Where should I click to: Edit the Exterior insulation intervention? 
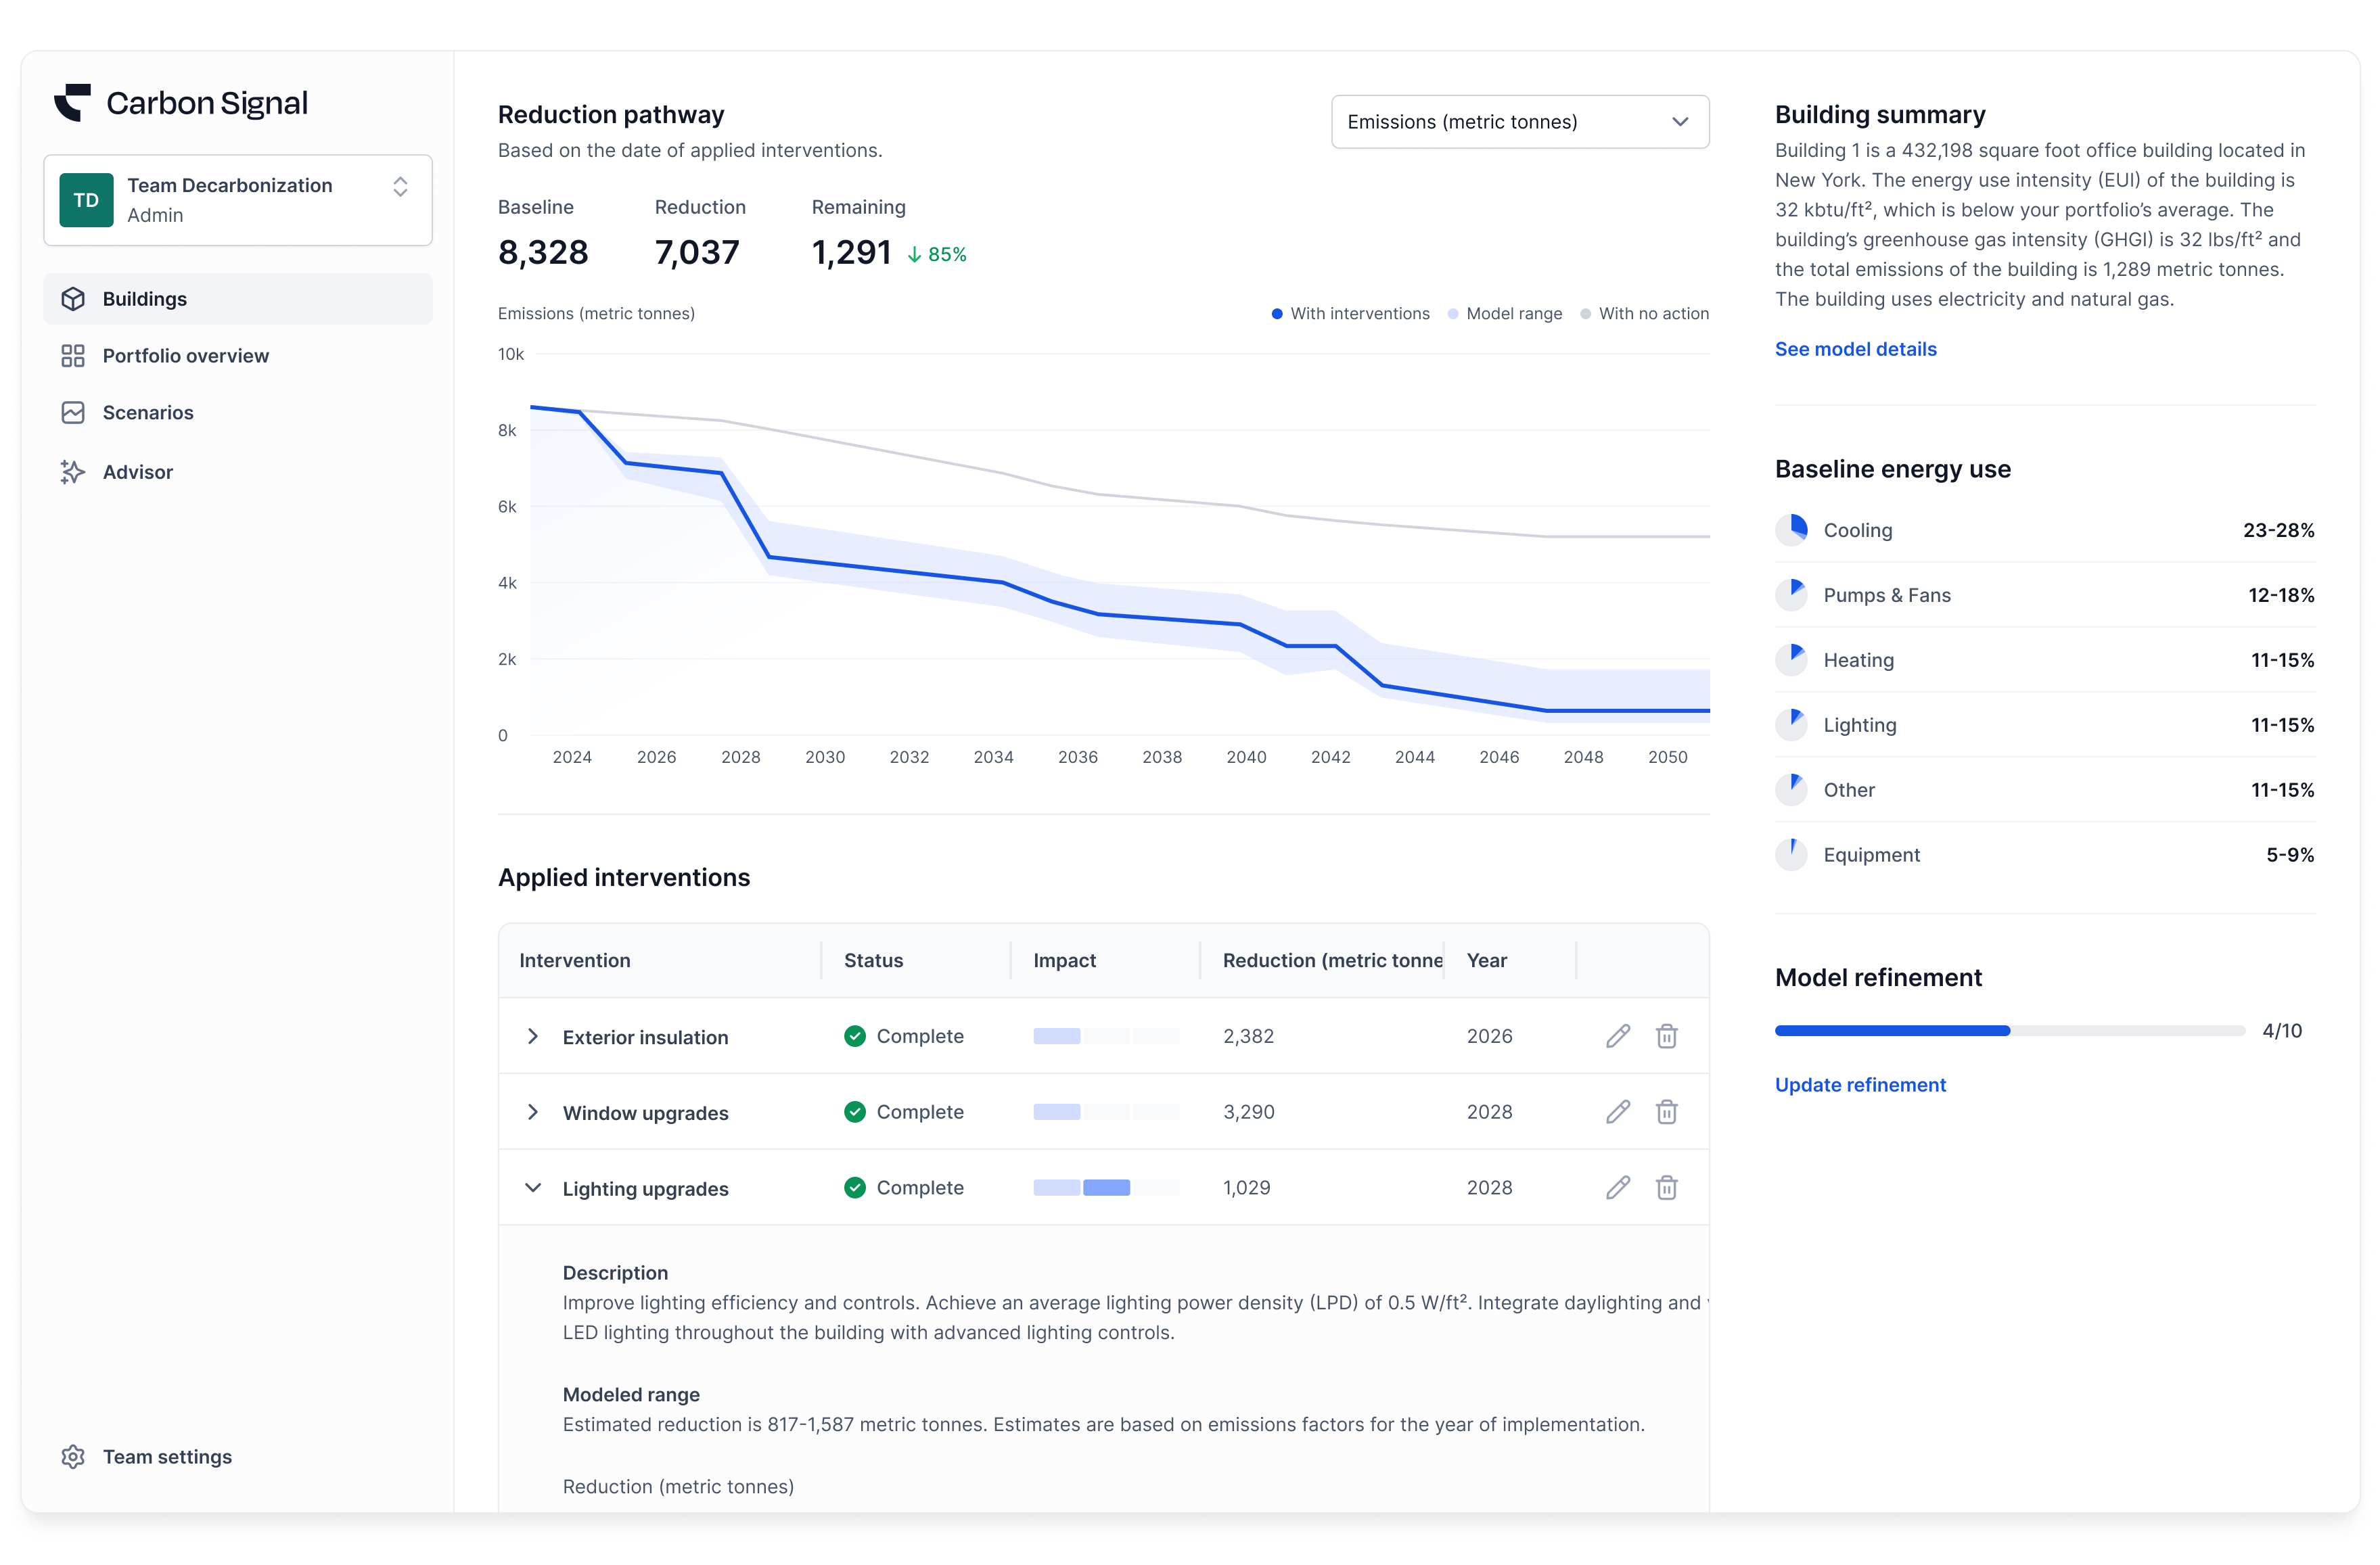pos(1617,1036)
